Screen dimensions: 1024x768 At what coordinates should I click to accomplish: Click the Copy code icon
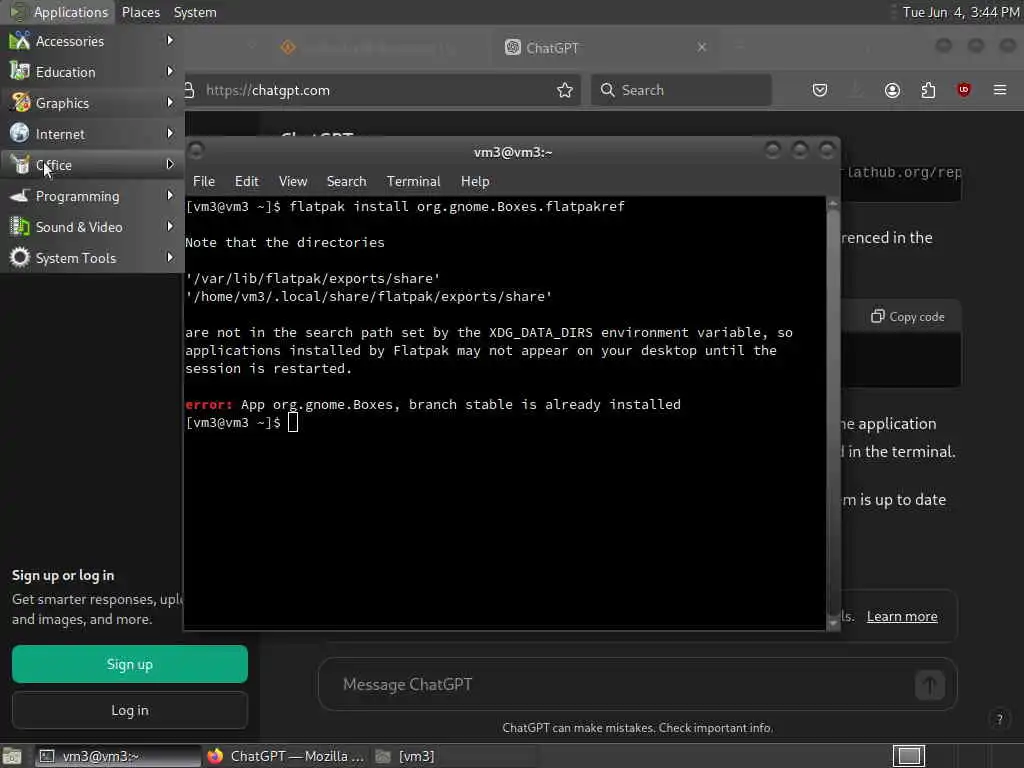(878, 316)
